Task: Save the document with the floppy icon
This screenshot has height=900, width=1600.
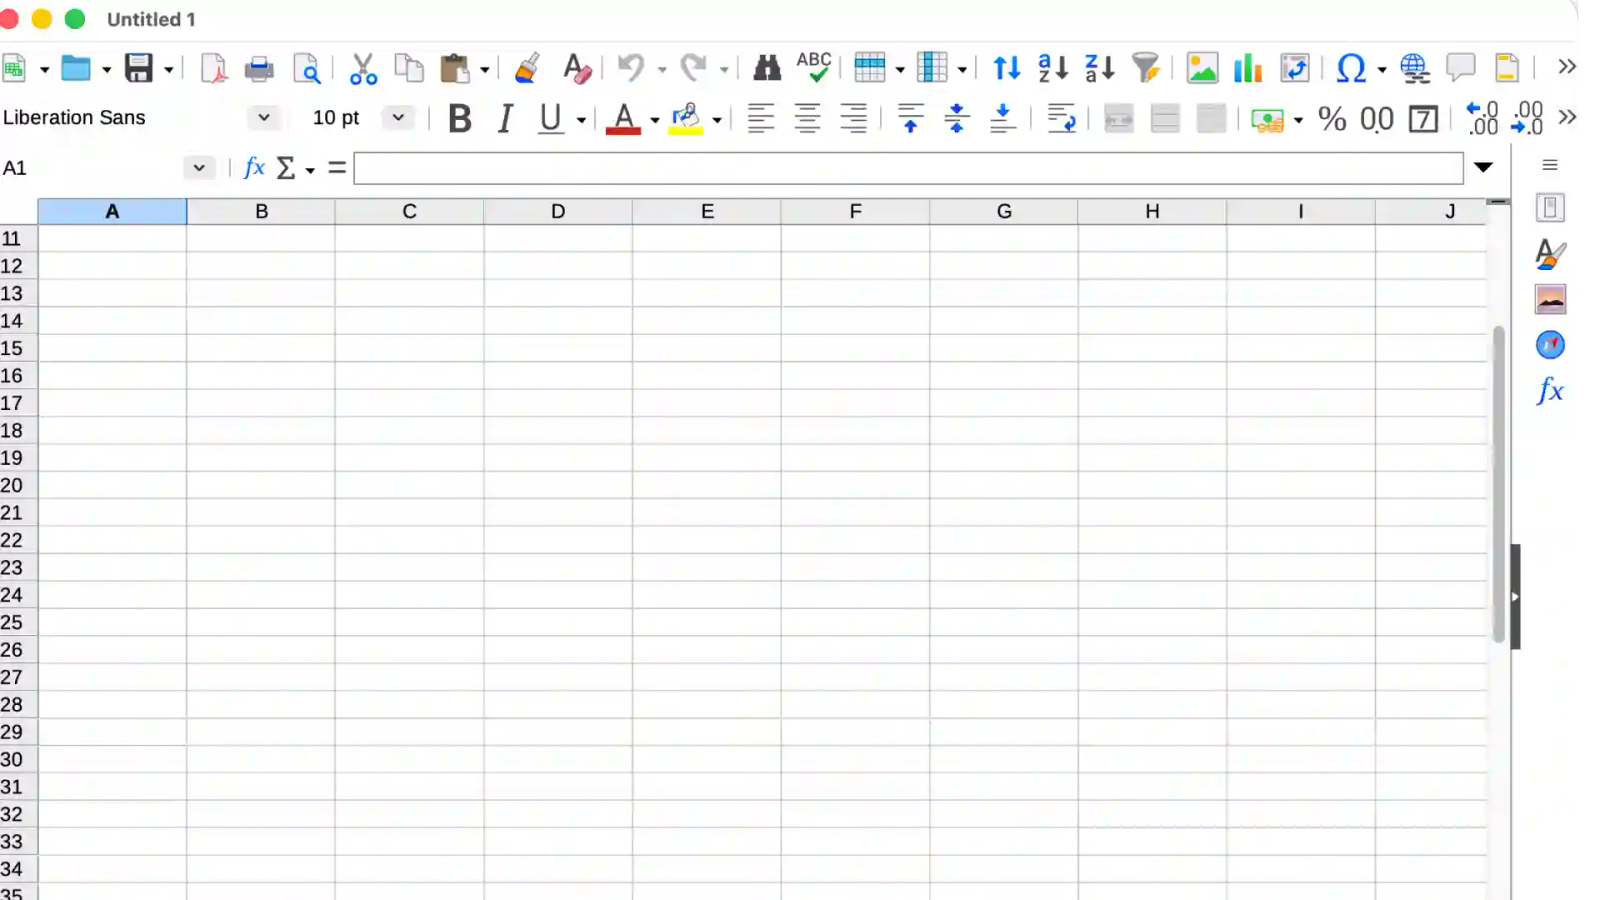Action: click(138, 69)
